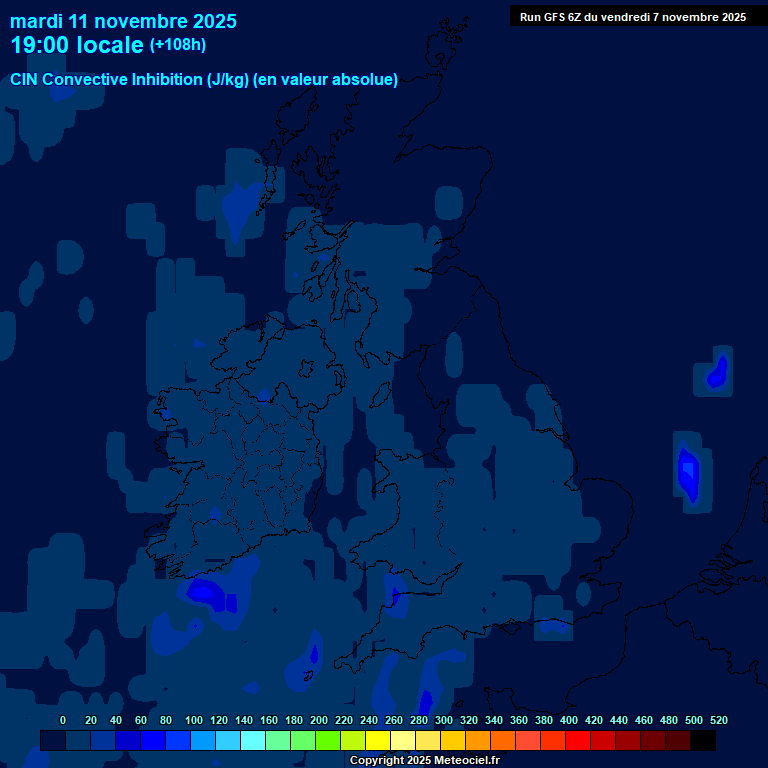Click the "520" legend scale label
This screenshot has width=768, height=768.
pyautogui.click(x=718, y=720)
